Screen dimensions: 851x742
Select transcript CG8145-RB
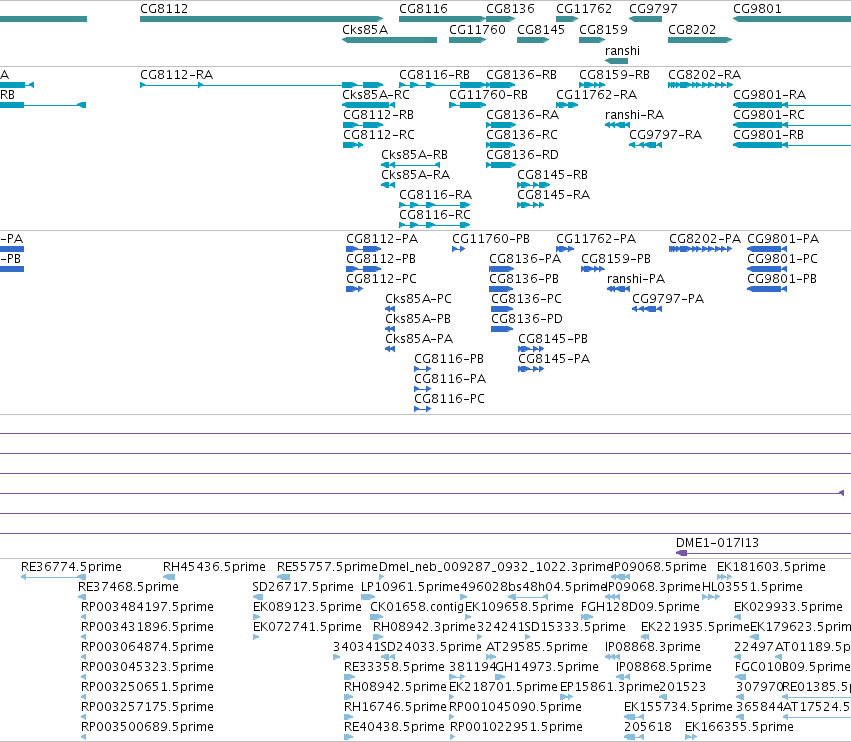click(x=534, y=185)
